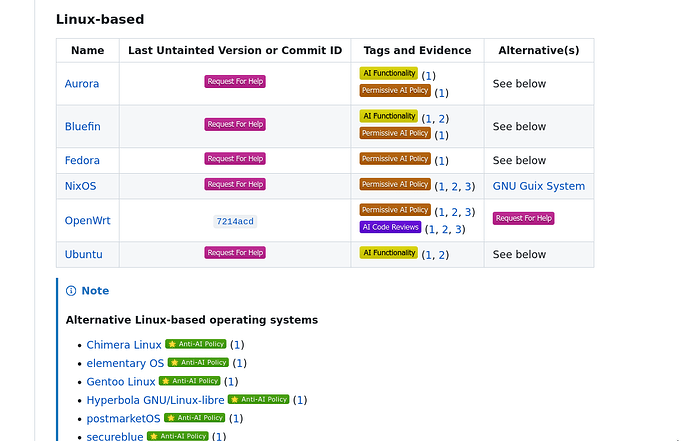
Task: Open the Aurora link
Action: point(82,84)
